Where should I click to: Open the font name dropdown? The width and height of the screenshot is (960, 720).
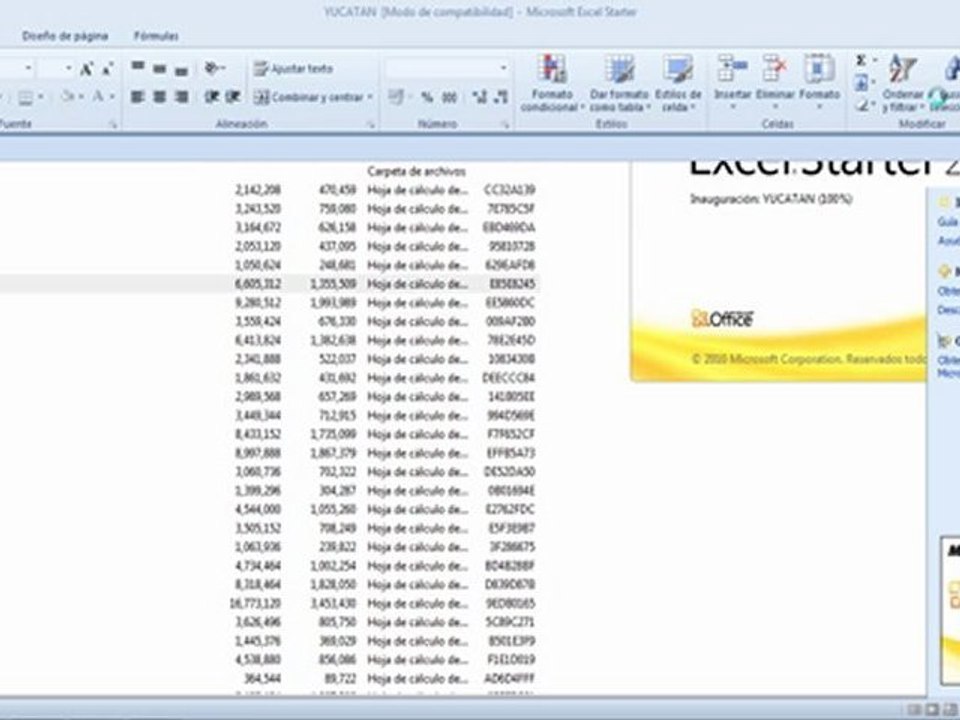(28, 68)
